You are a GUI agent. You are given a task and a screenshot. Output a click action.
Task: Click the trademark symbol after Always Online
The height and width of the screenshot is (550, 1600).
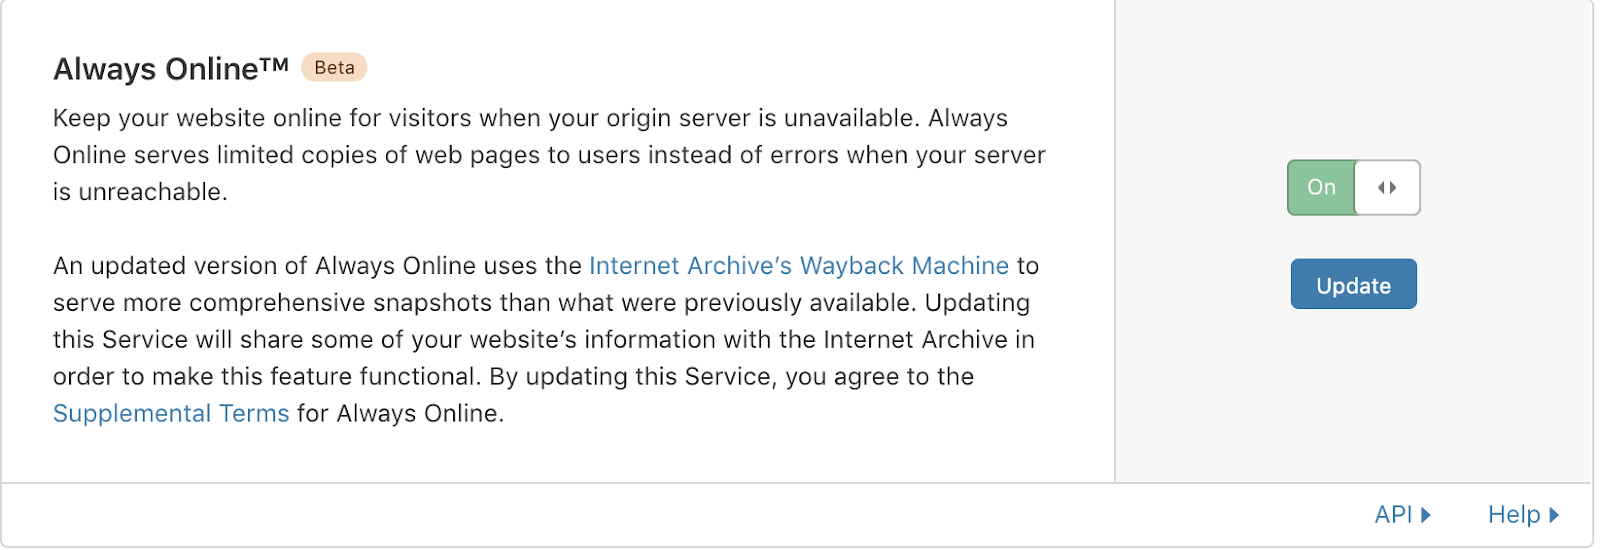pos(274,65)
